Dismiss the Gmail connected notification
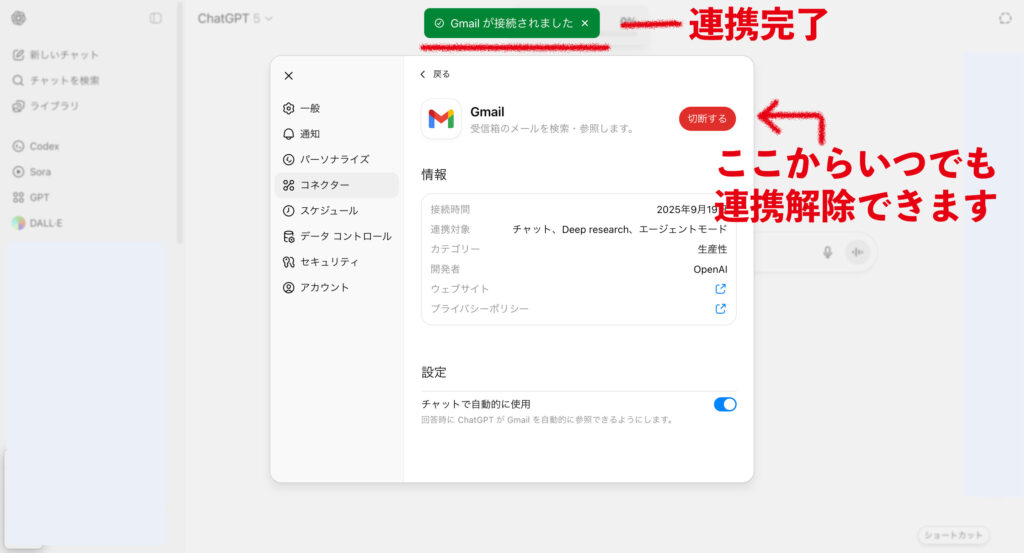Viewport: 1024px width, 553px height. (x=585, y=23)
